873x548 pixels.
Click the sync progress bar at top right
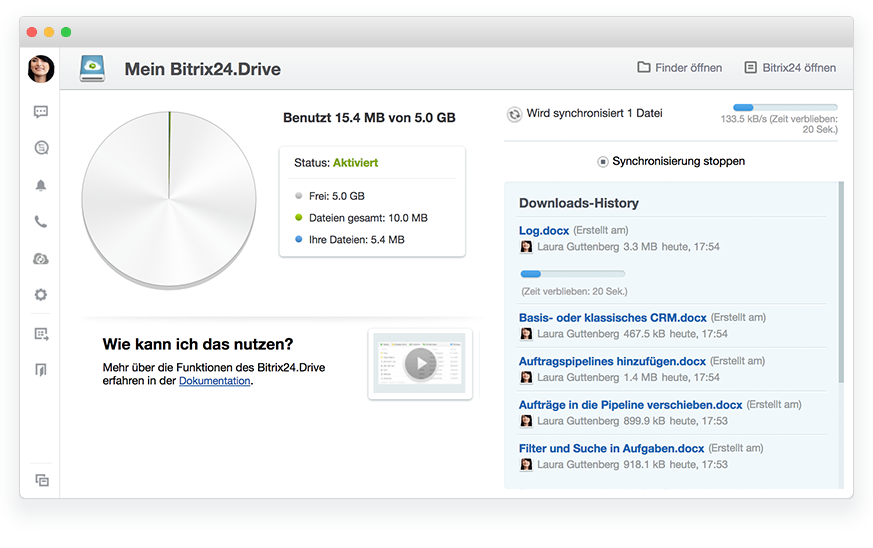785,107
